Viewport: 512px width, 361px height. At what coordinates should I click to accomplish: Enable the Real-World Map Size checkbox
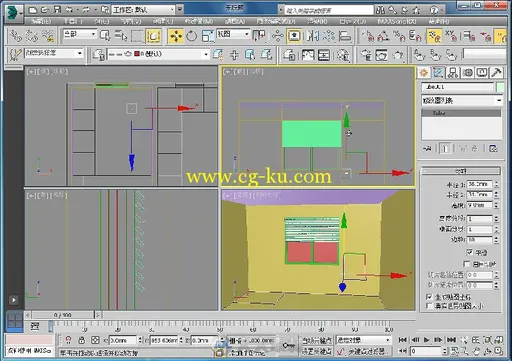[429, 306]
